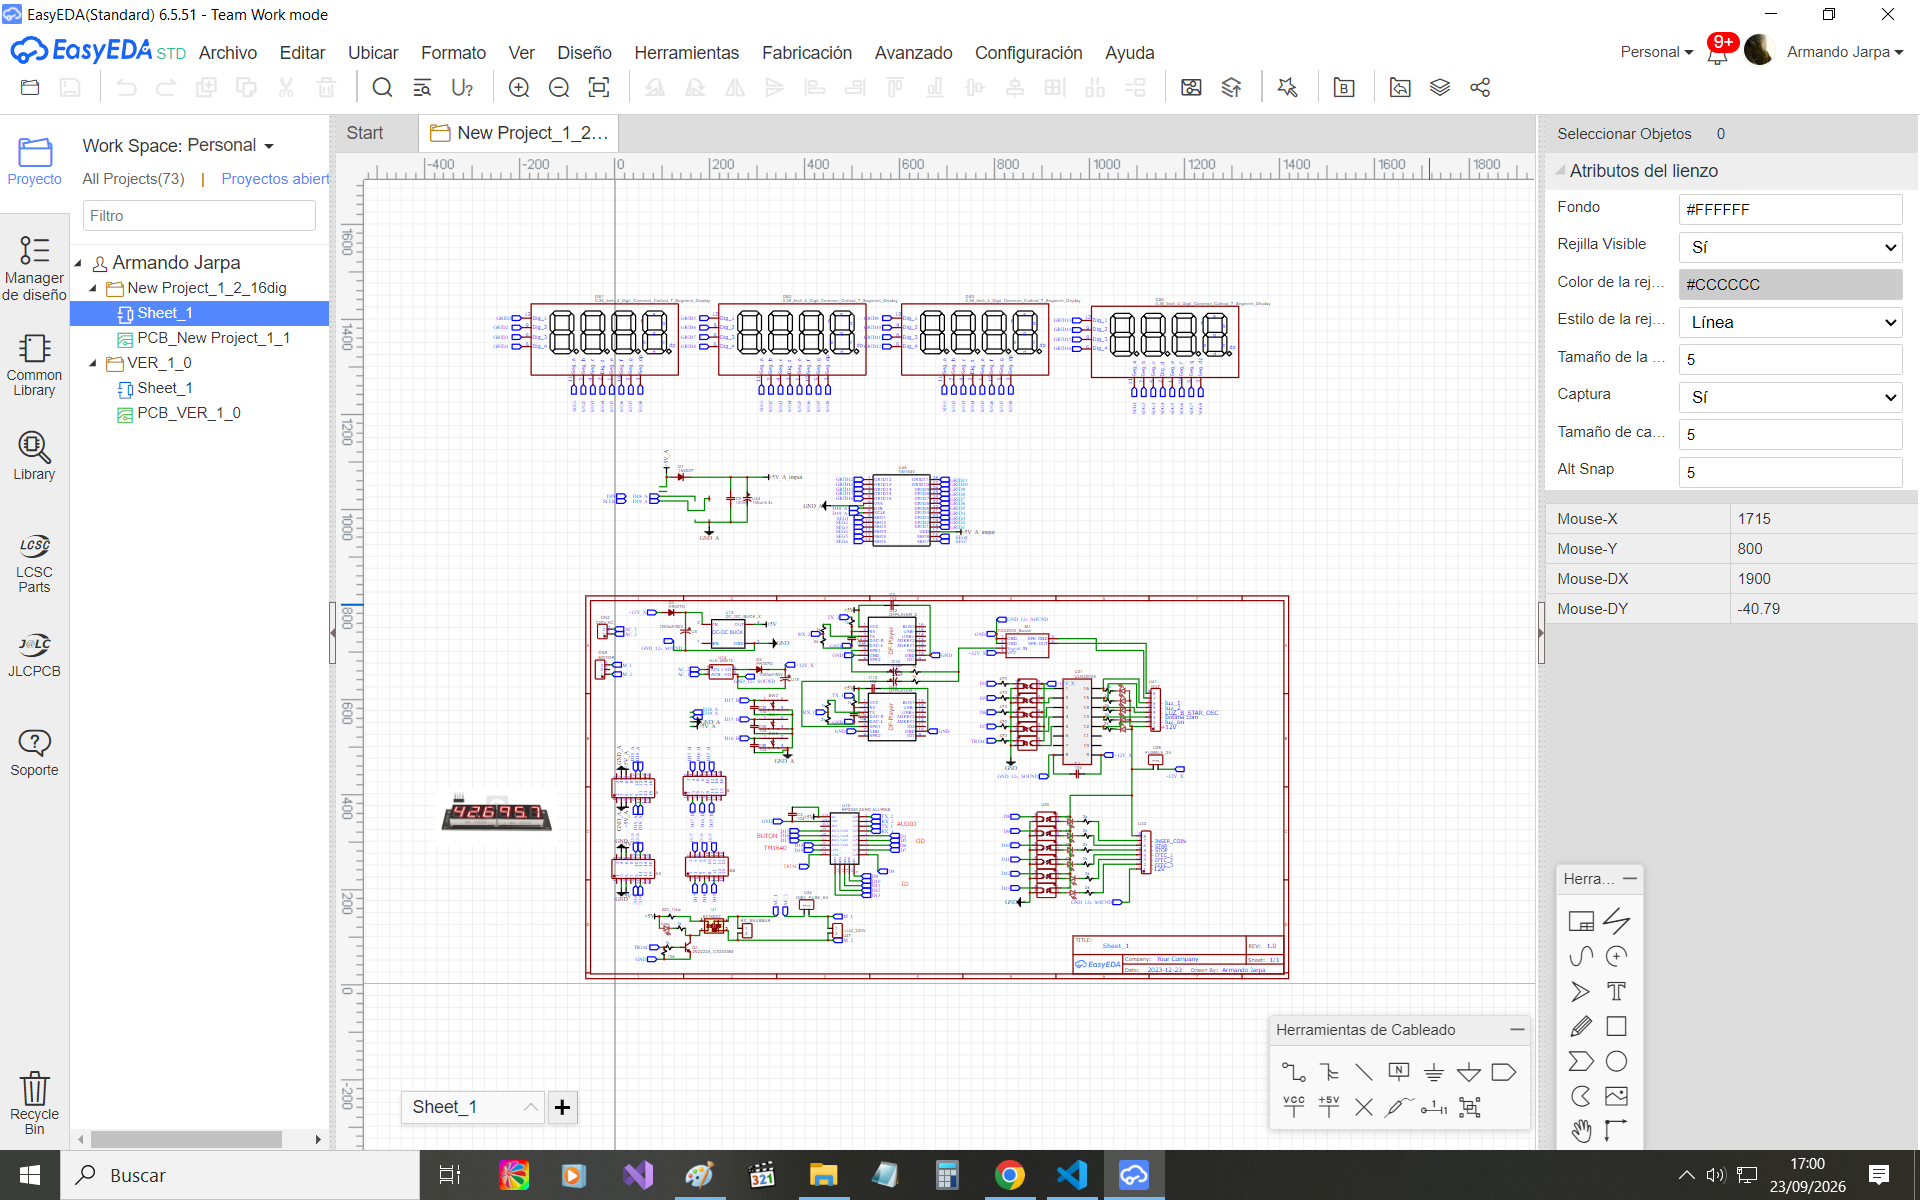Click the Share toolbar icon
Image resolution: width=1920 pixels, height=1200 pixels.
[1480, 88]
